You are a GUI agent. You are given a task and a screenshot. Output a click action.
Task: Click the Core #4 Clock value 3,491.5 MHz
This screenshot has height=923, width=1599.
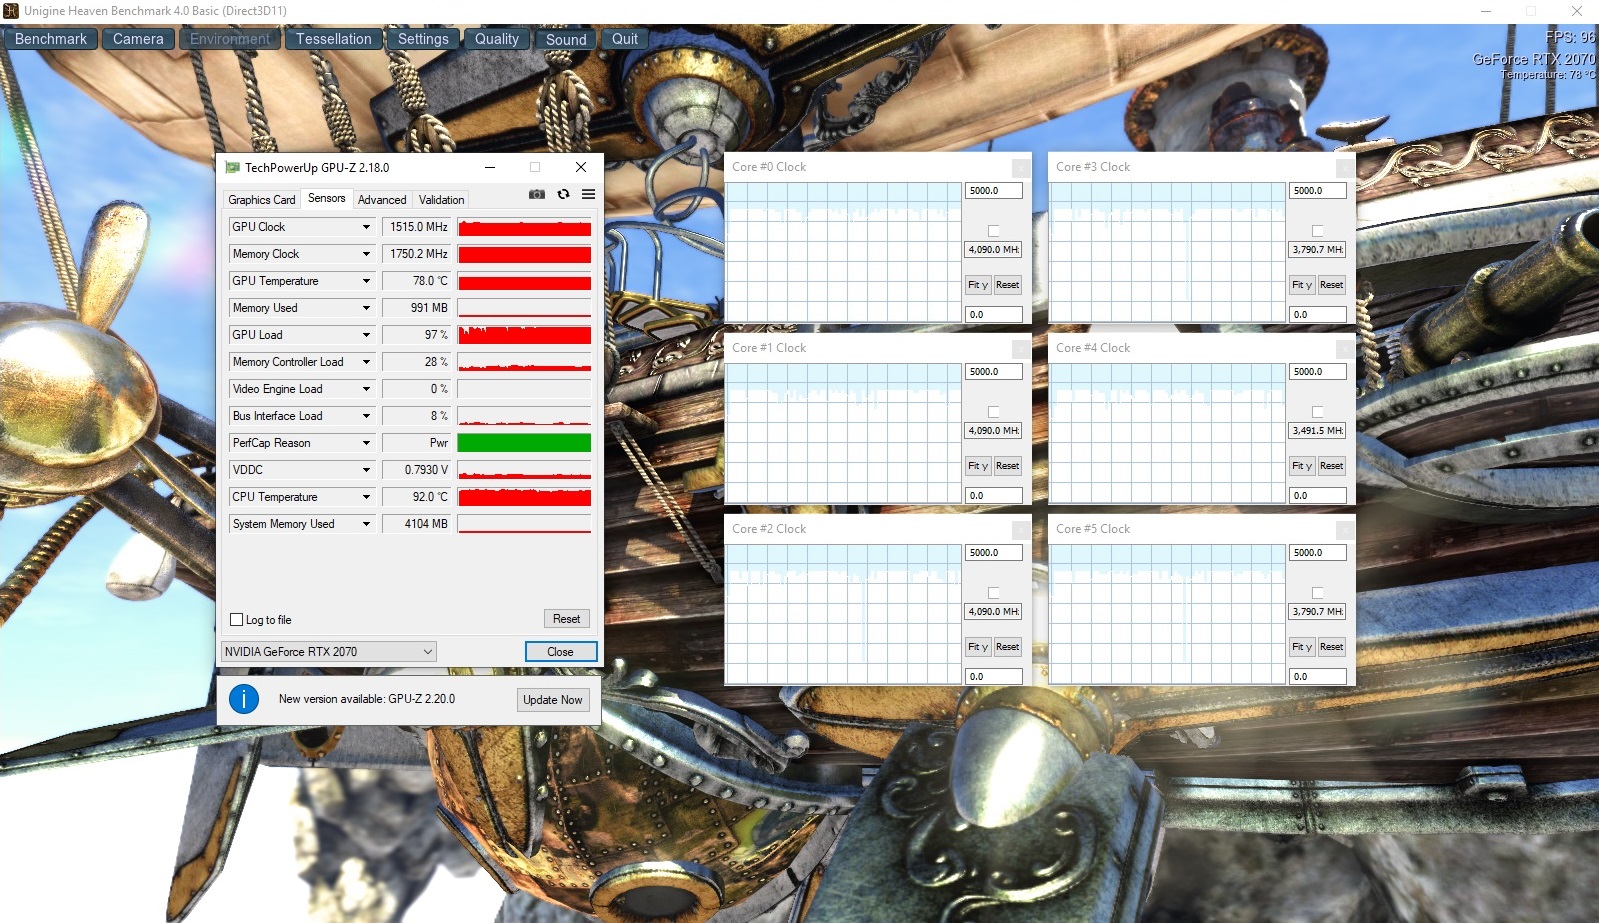[x=1318, y=431]
